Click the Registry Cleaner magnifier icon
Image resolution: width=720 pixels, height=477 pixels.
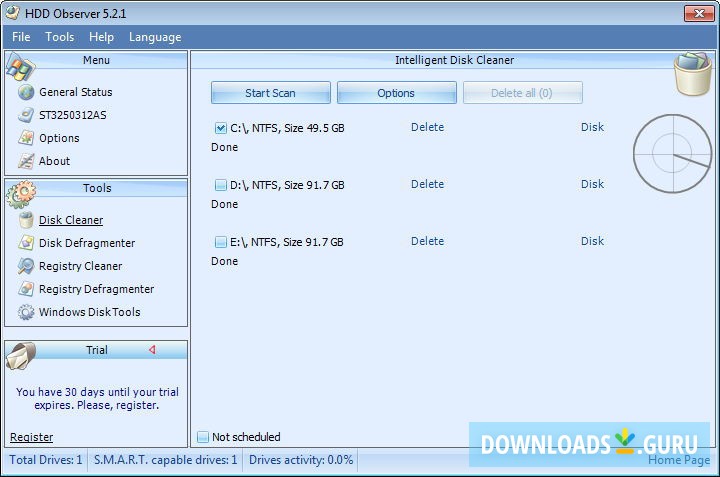click(x=26, y=266)
